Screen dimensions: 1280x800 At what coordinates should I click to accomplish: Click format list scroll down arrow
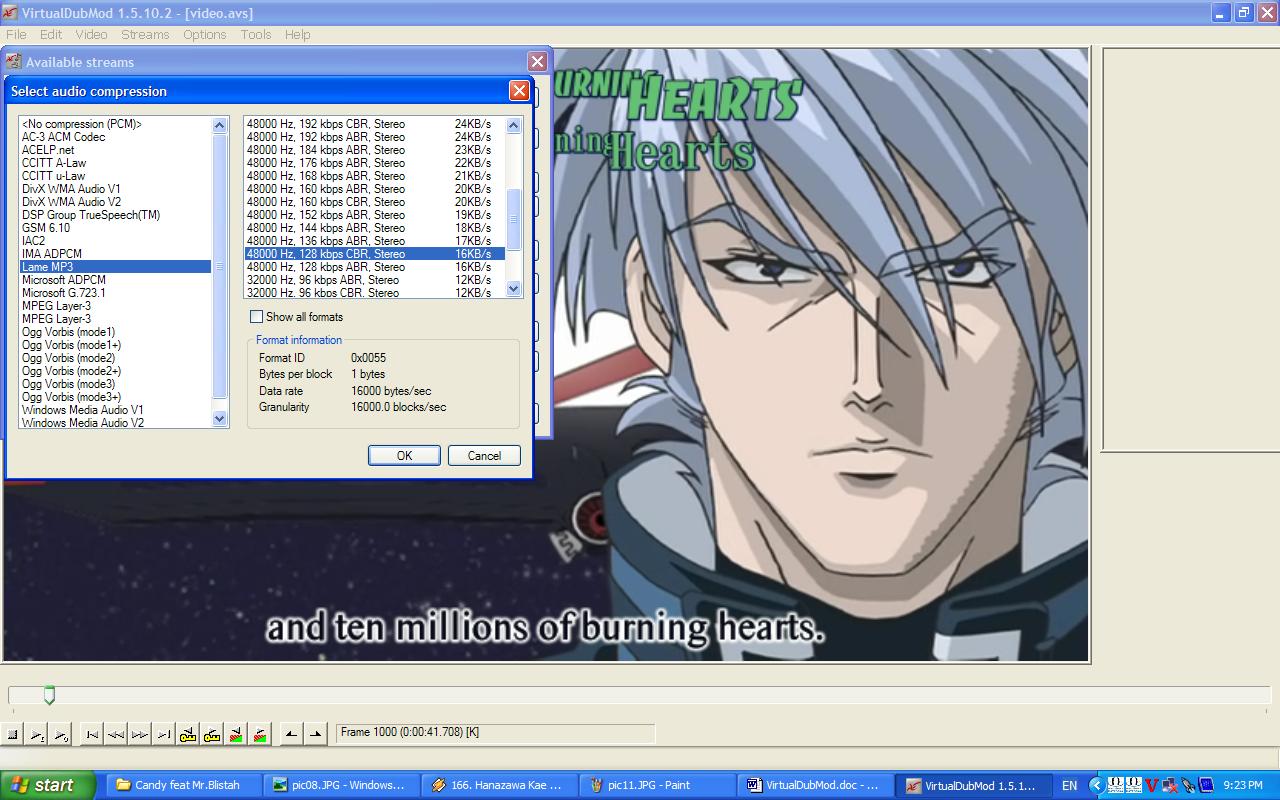coord(514,289)
